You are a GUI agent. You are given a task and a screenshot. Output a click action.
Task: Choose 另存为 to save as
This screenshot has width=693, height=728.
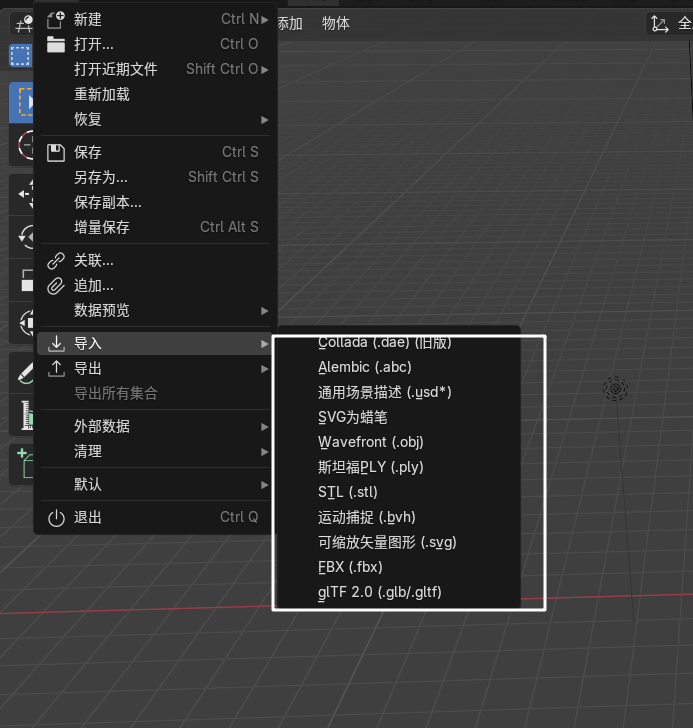(101, 177)
